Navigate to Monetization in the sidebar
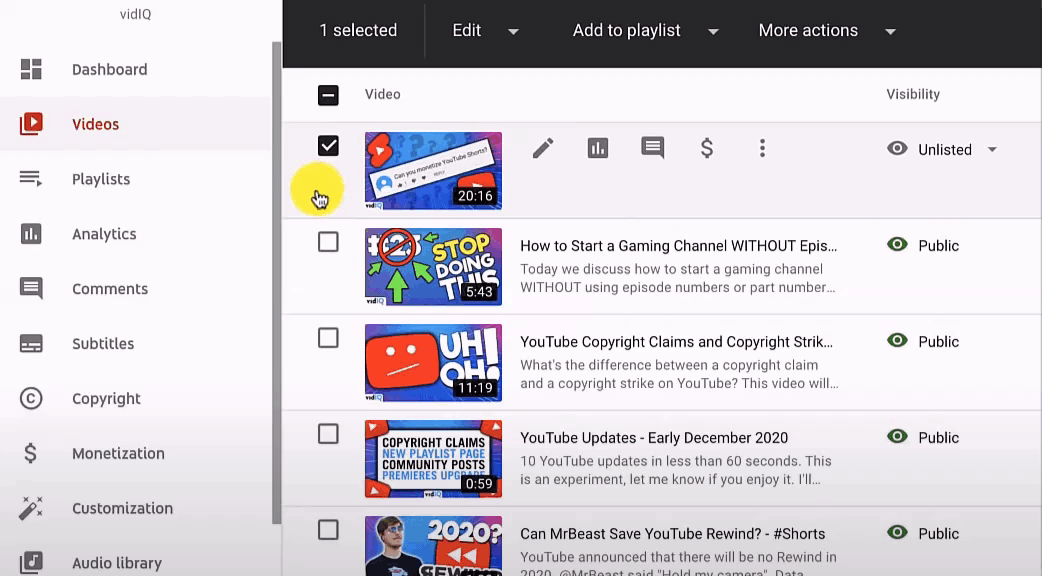1042x576 pixels. 118,453
